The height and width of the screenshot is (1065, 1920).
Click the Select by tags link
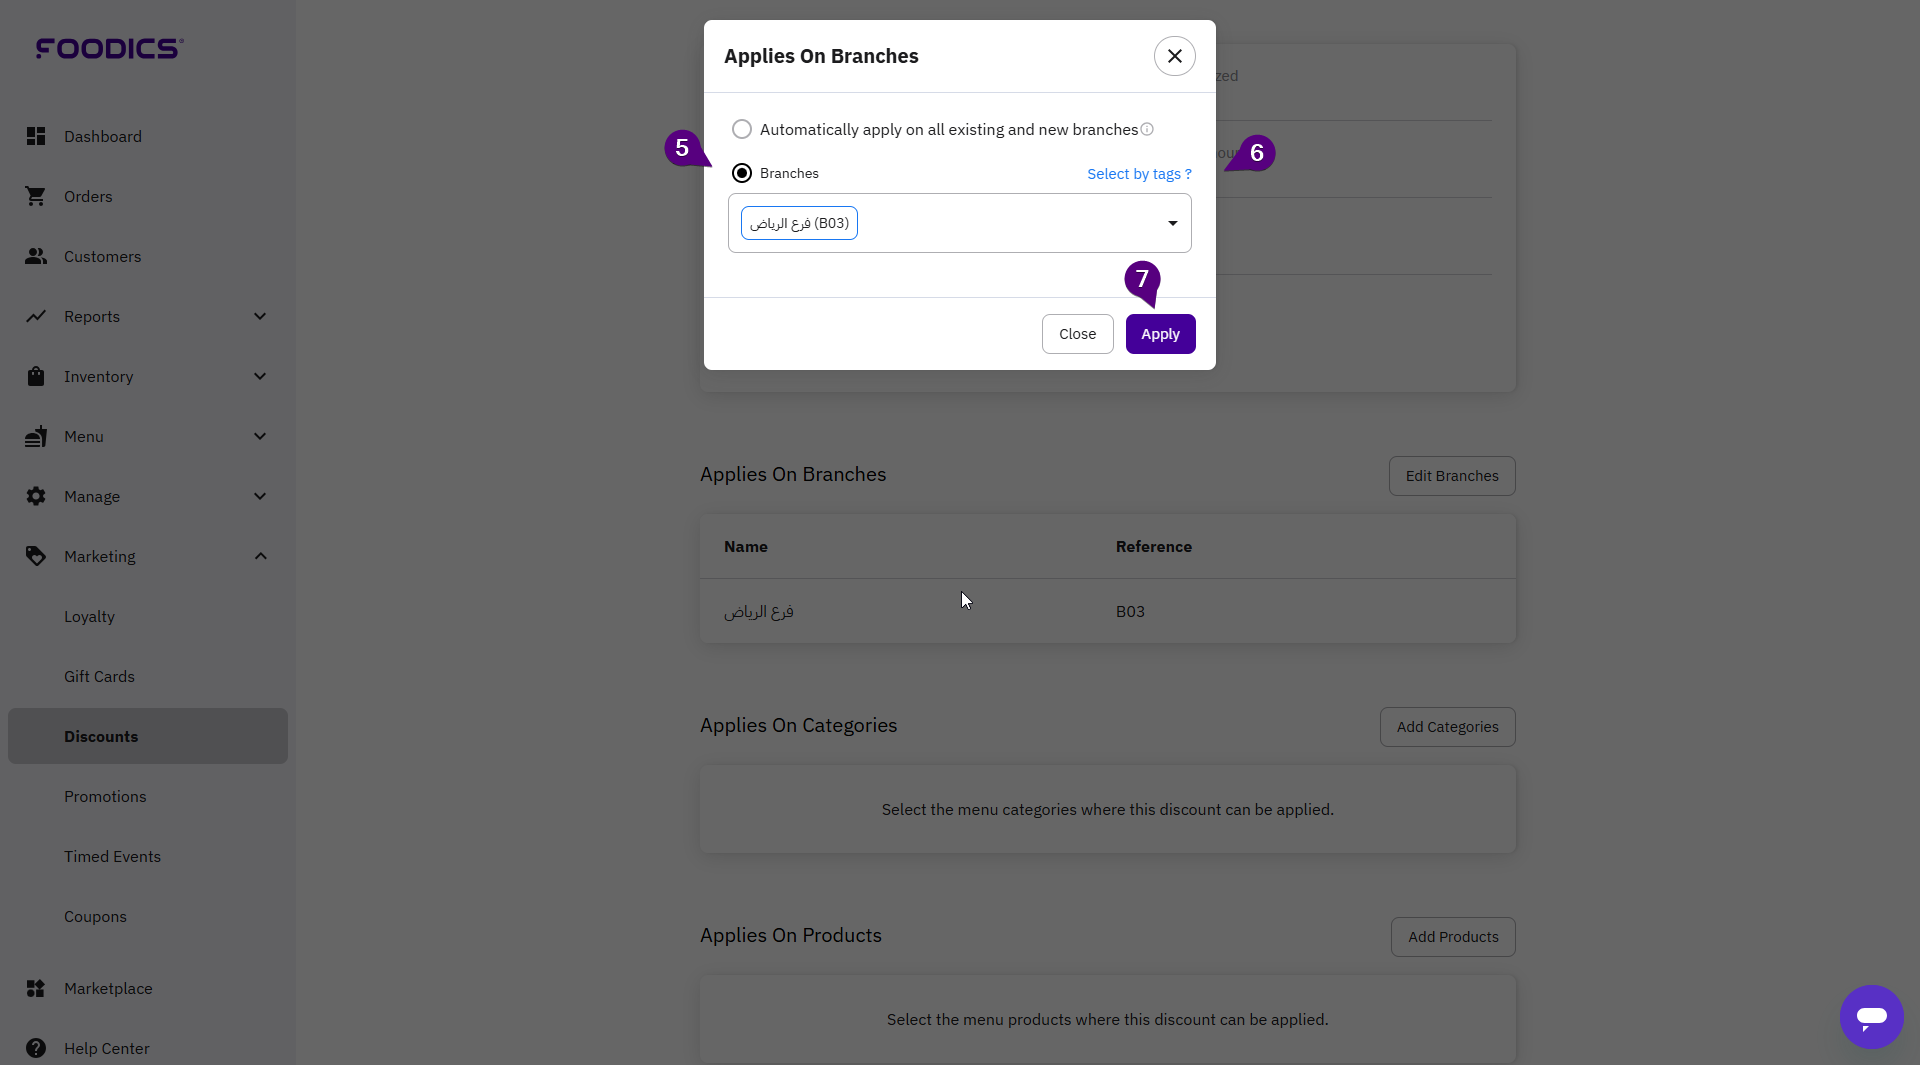coord(1139,174)
